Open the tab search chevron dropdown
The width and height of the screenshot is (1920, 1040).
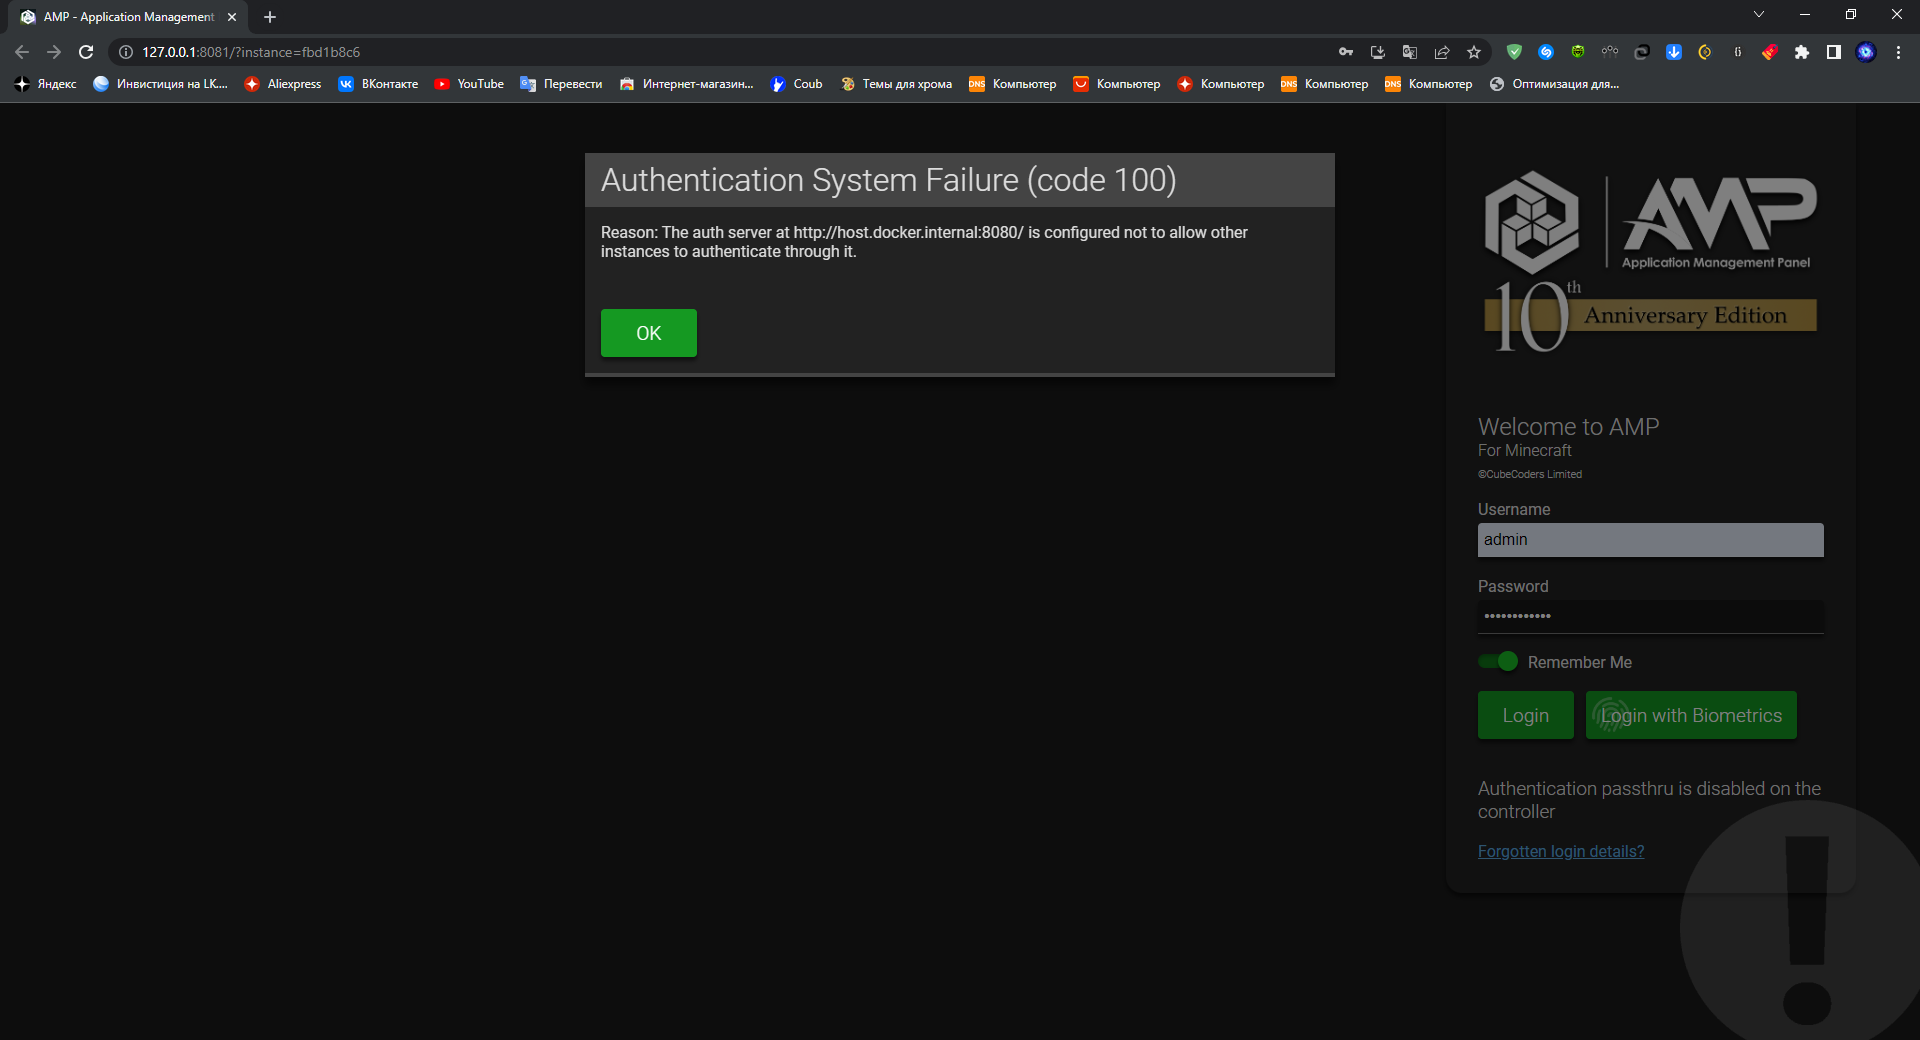coord(1759,14)
